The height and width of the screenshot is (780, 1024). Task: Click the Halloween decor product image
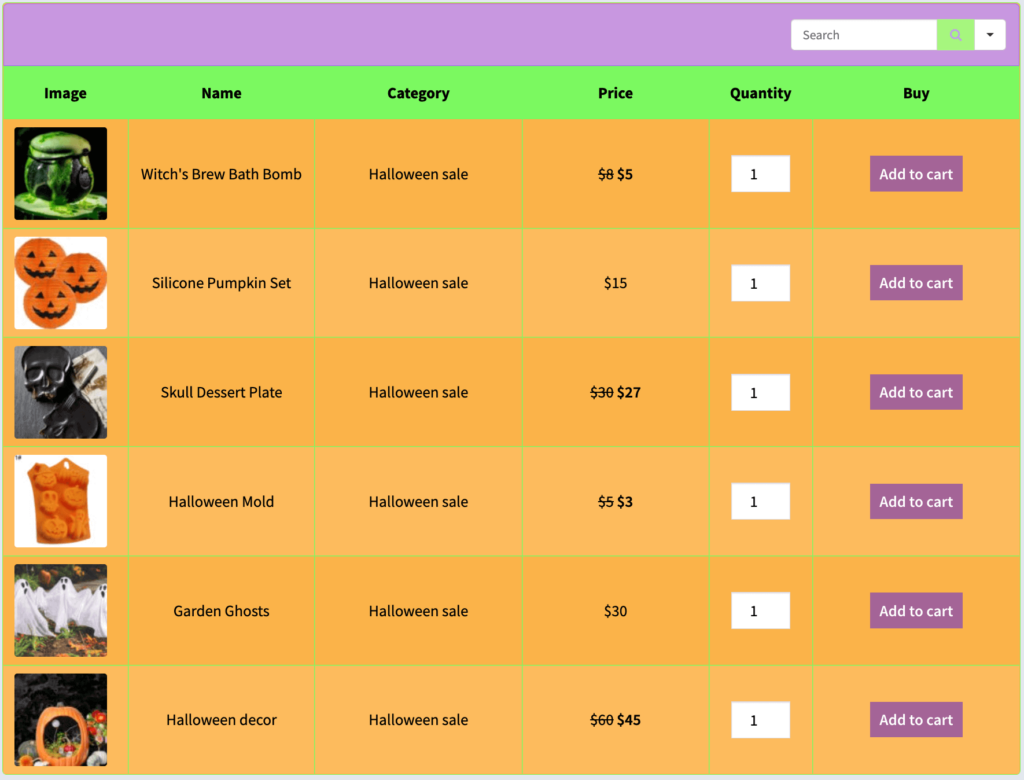[x=60, y=719]
